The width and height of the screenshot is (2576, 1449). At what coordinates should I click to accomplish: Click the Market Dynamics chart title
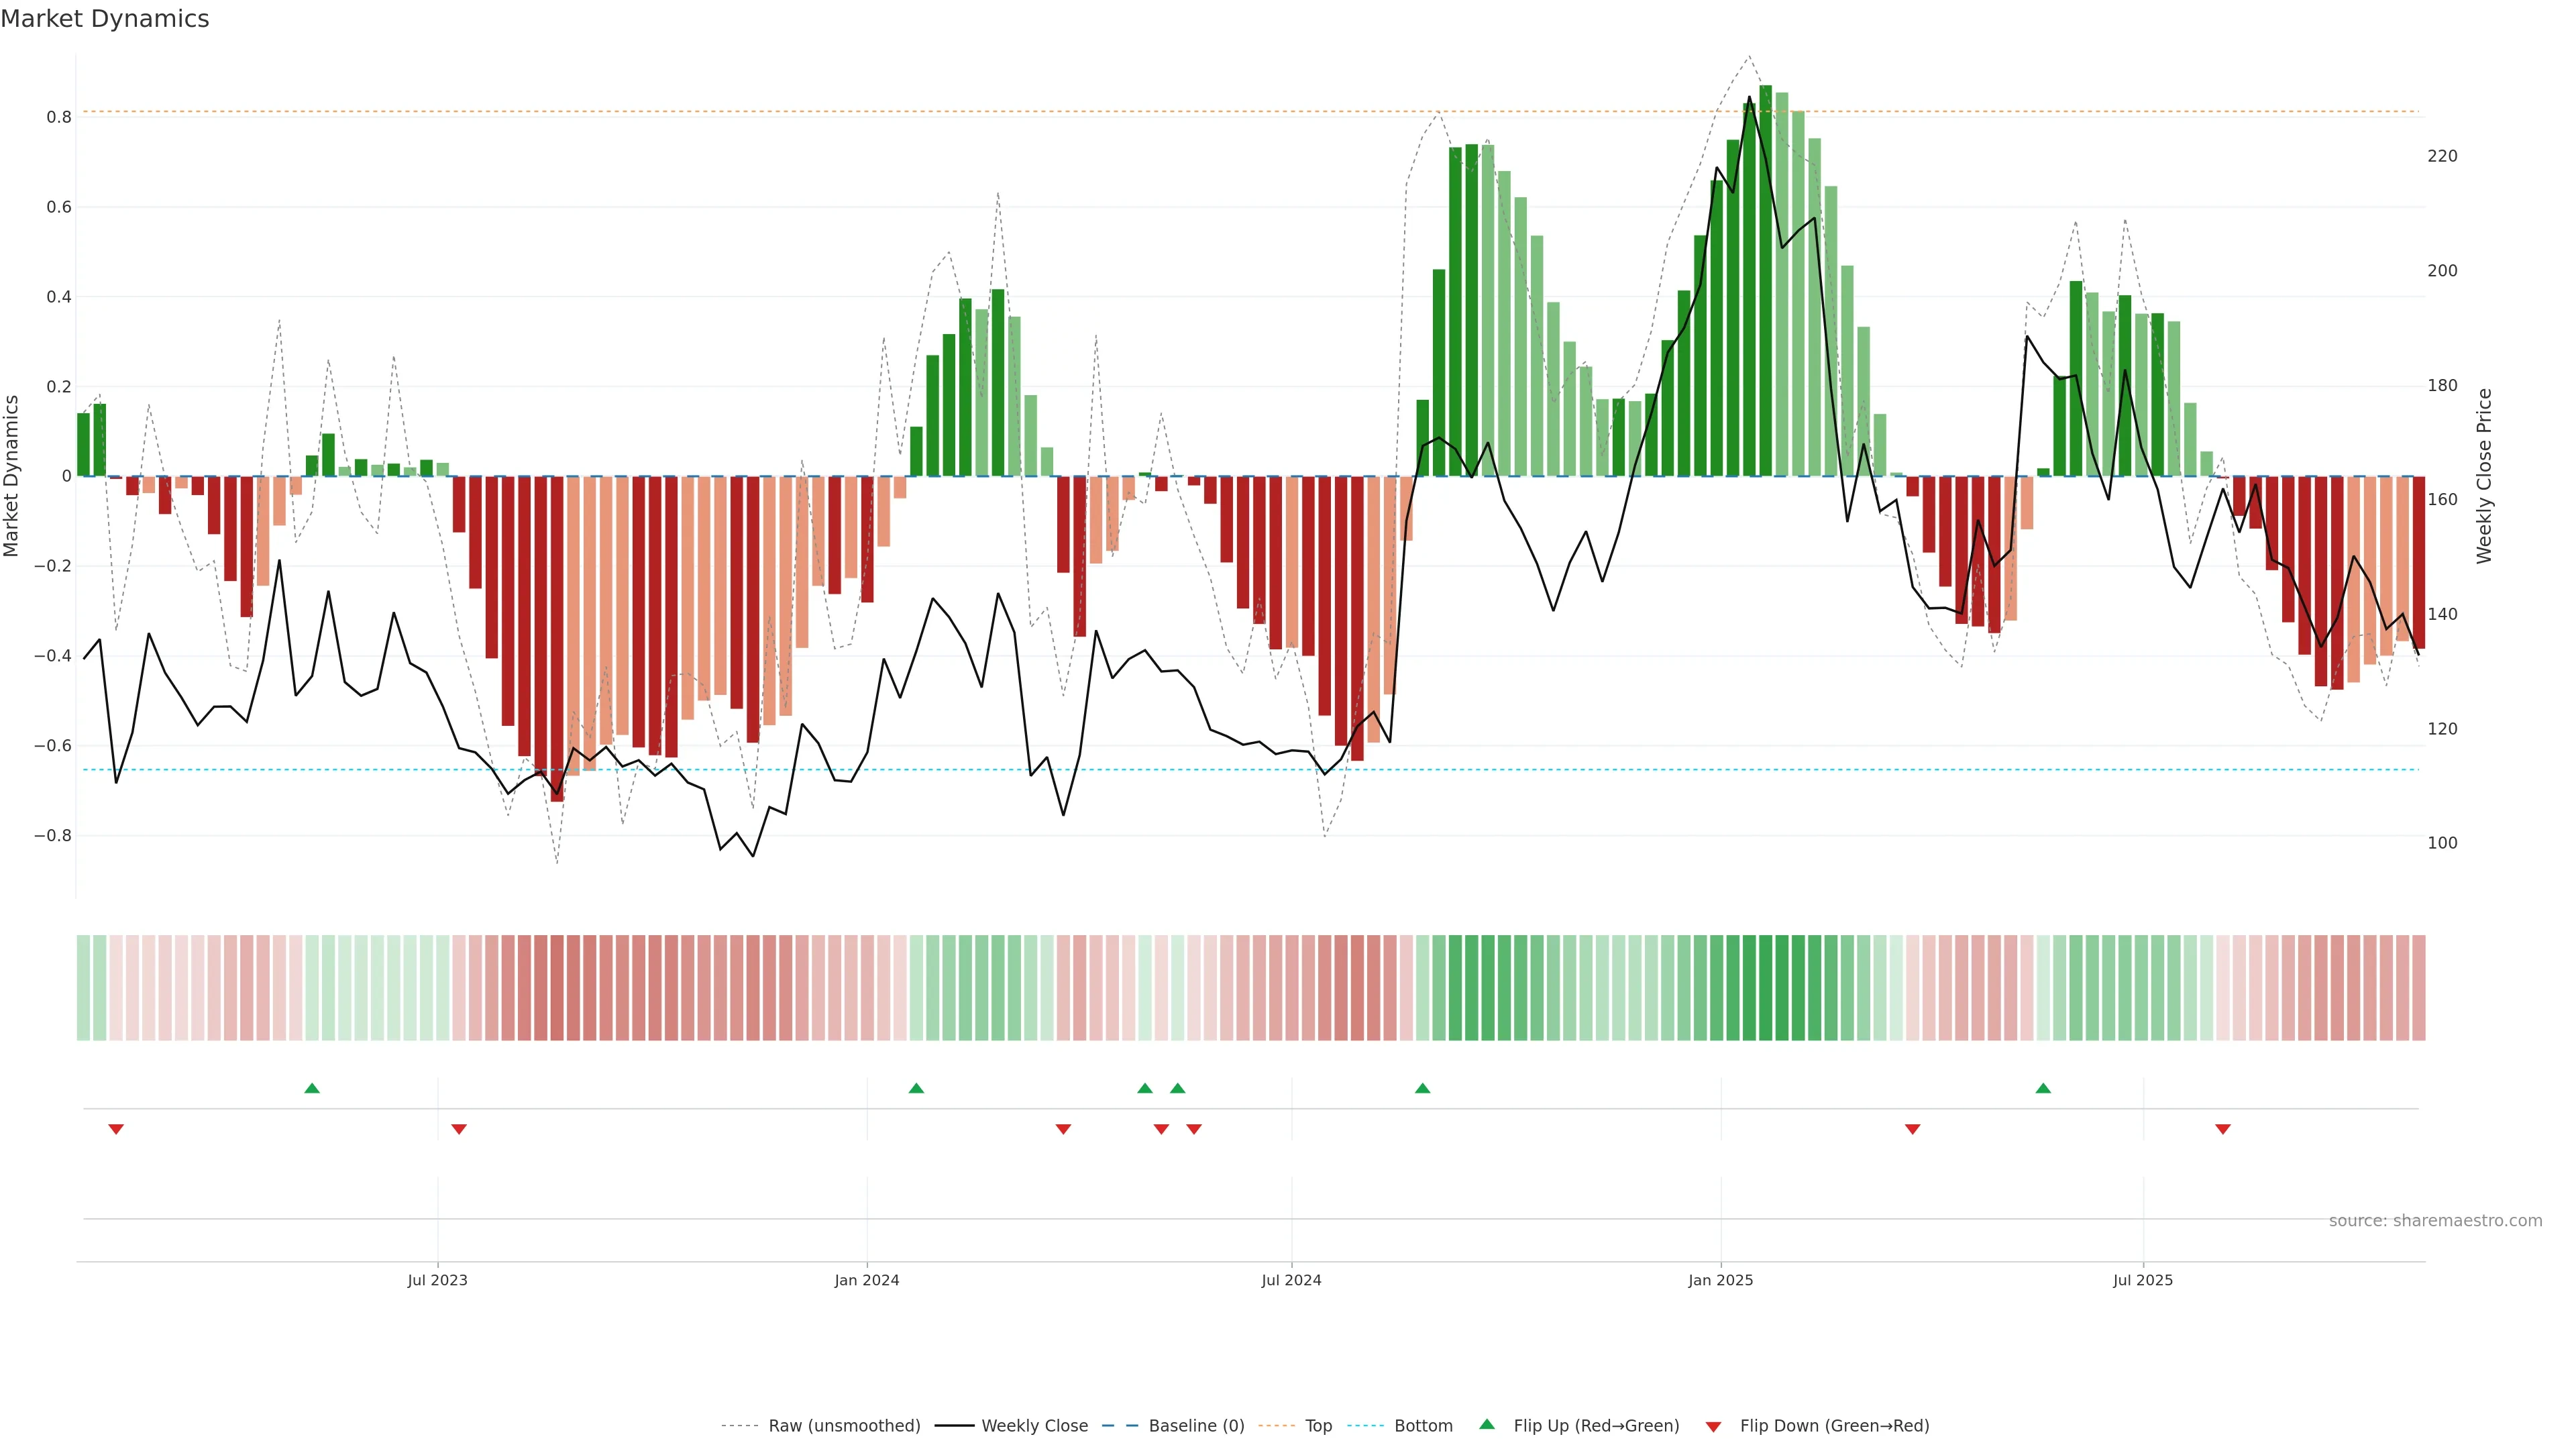[105, 19]
